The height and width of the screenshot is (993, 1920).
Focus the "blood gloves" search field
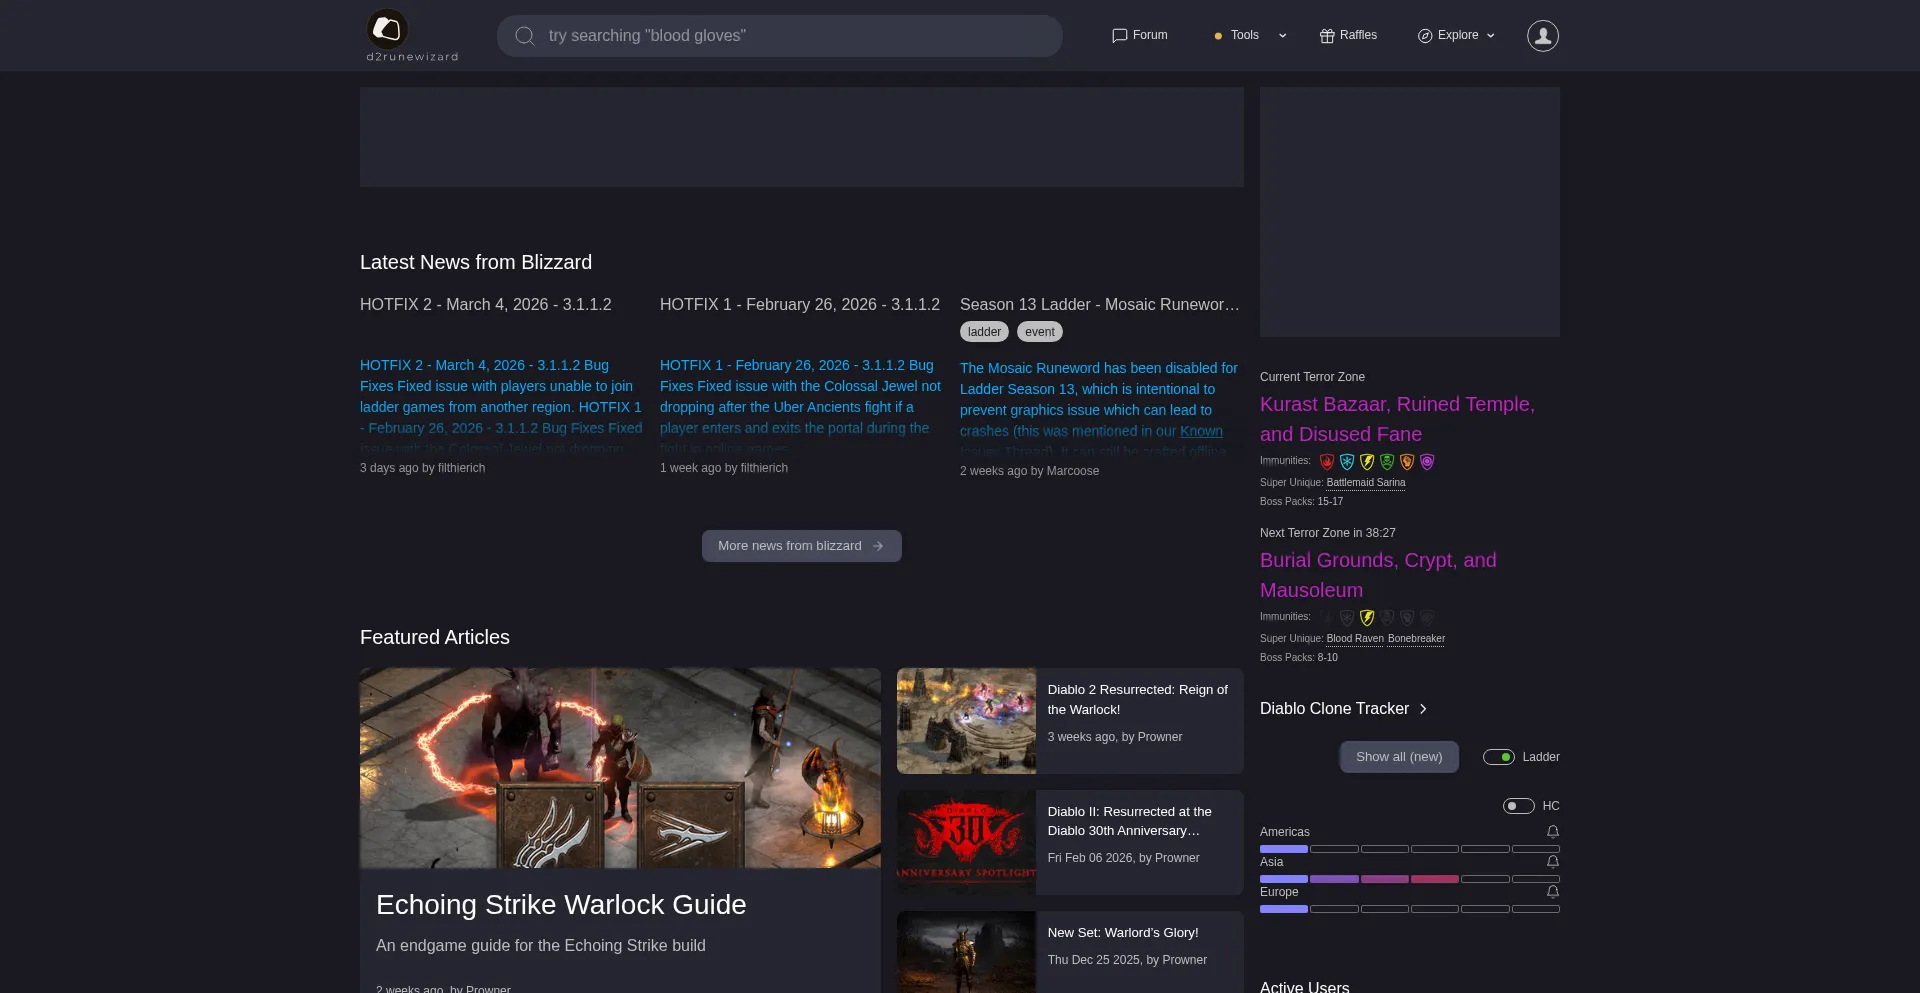click(780, 36)
